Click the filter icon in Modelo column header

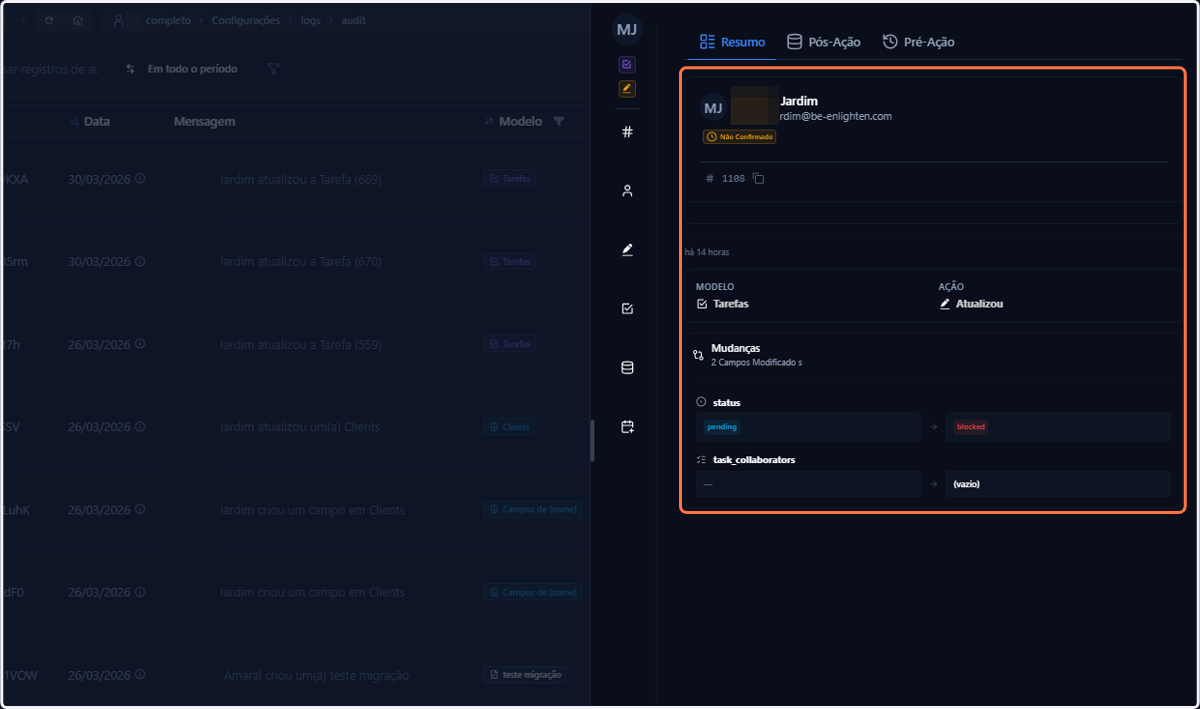point(558,121)
